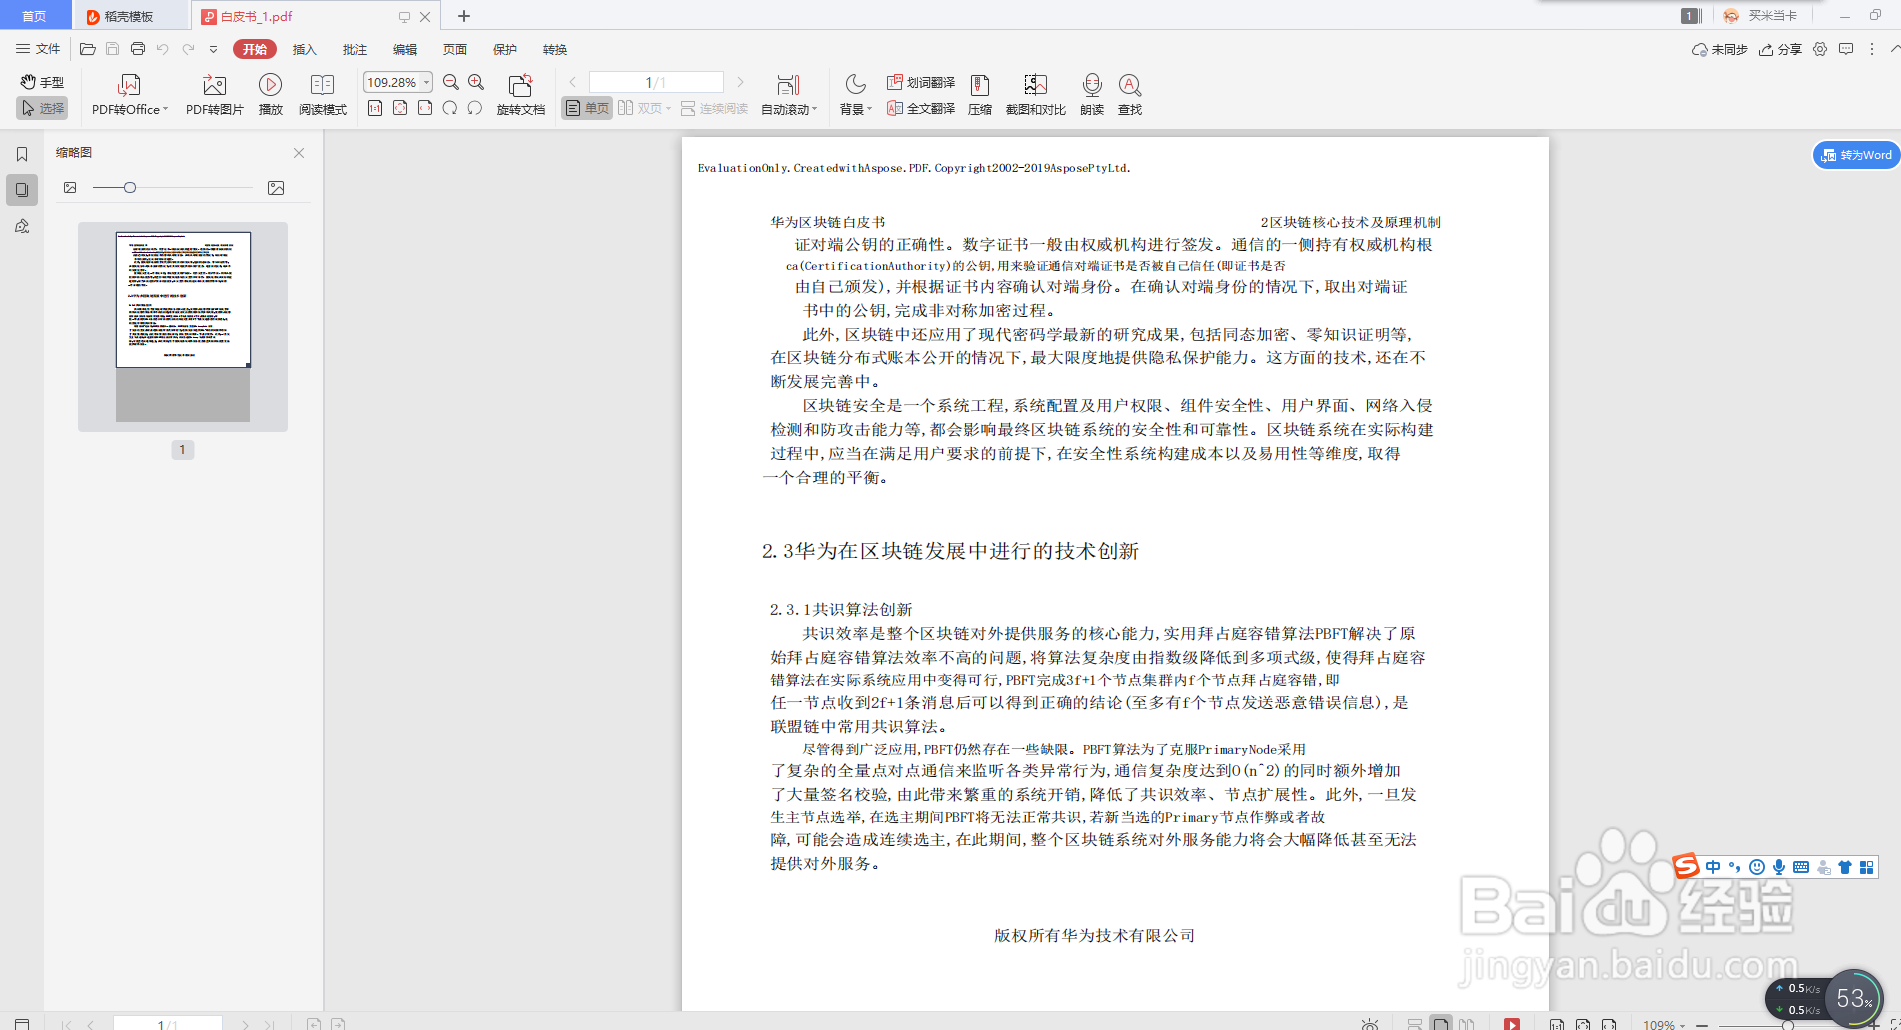The image size is (1901, 1030).
Task: Click the Sogou input method S icon
Action: [x=1686, y=865]
